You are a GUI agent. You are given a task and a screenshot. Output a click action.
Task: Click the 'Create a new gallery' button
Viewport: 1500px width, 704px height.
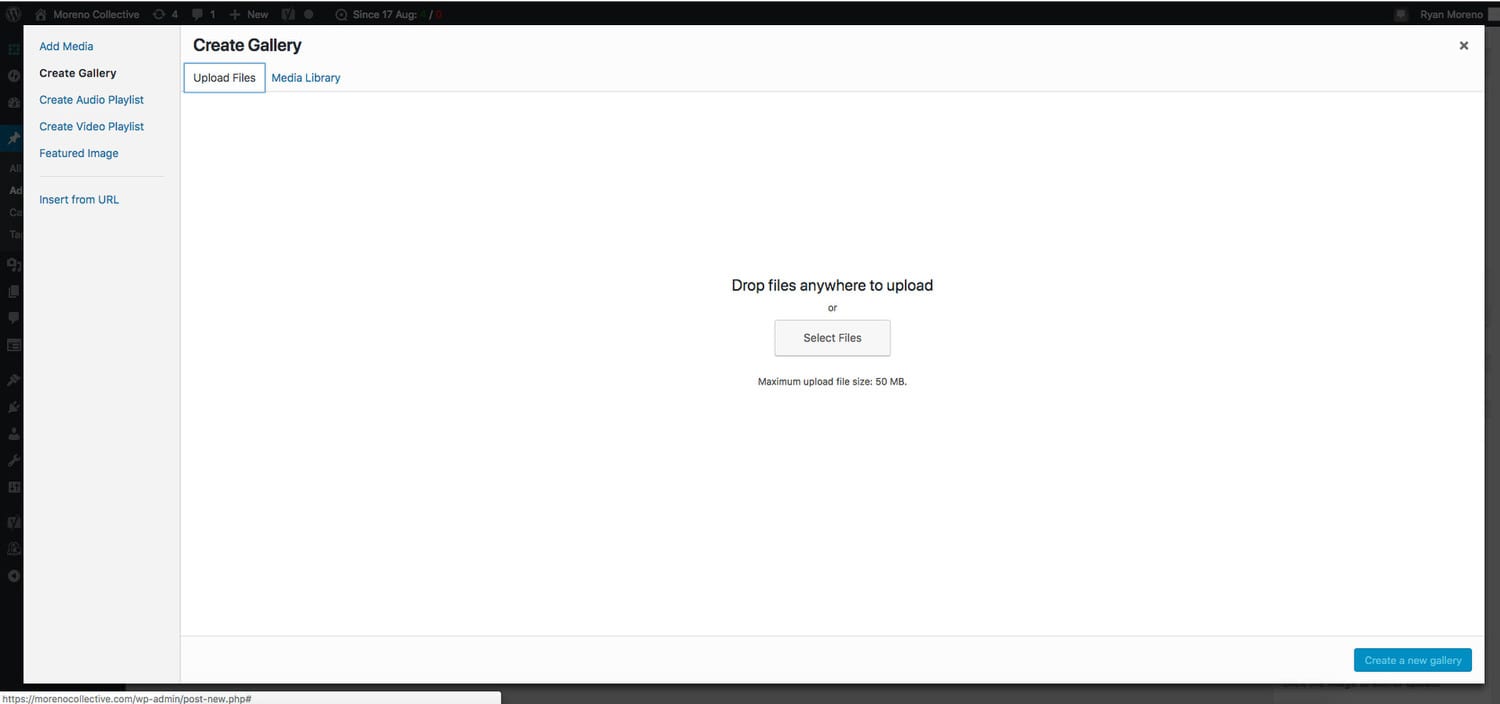[x=1412, y=660]
